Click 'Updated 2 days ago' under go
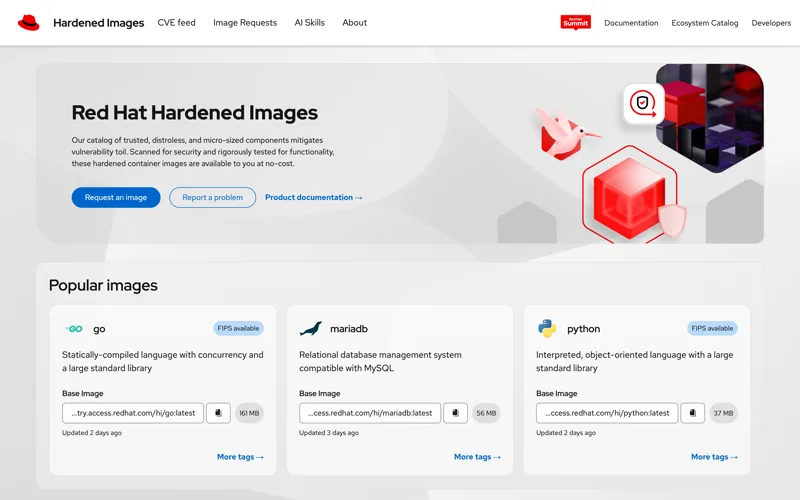 click(92, 433)
